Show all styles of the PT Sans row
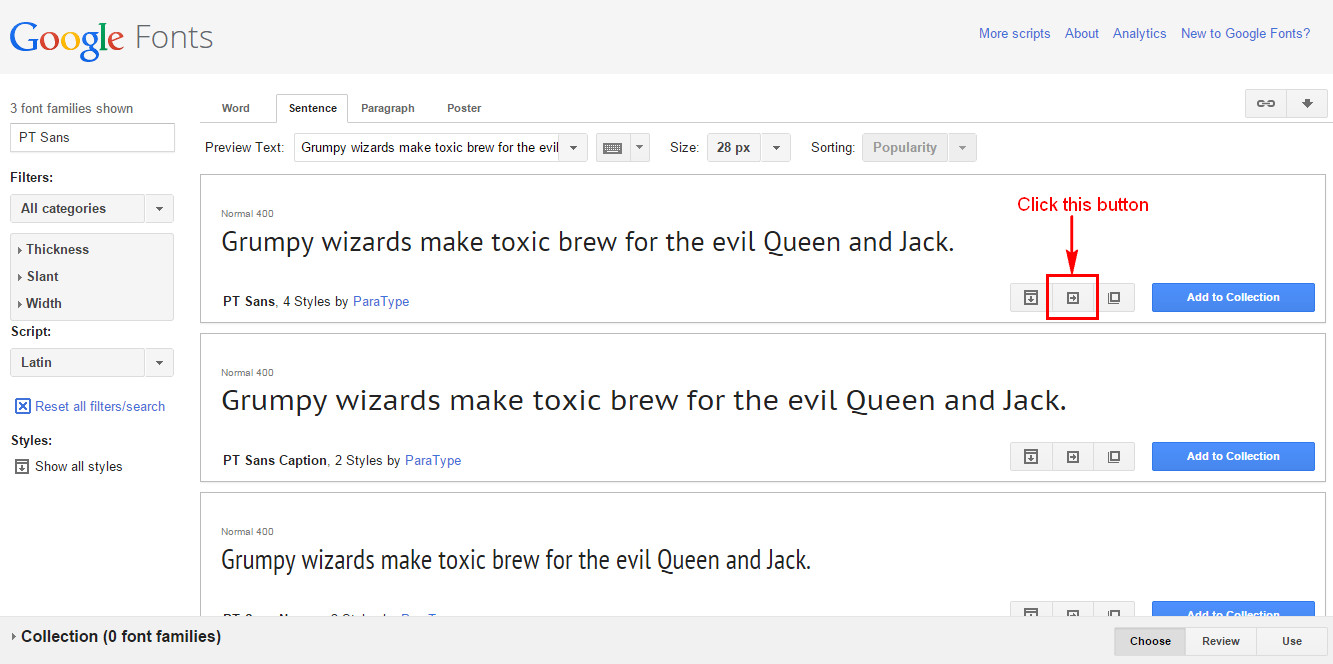This screenshot has height=664, width=1333. 1031,298
